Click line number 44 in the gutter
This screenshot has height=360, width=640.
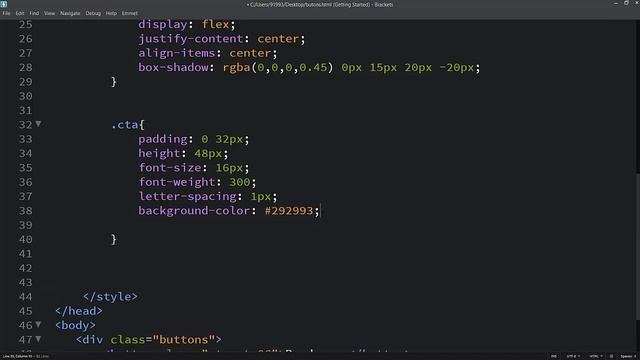[25, 297]
